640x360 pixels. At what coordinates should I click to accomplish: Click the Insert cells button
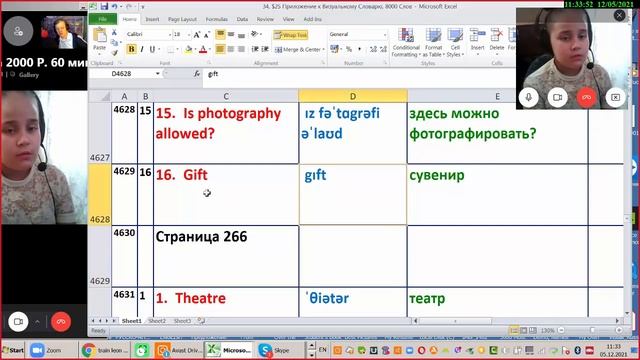(x=477, y=41)
